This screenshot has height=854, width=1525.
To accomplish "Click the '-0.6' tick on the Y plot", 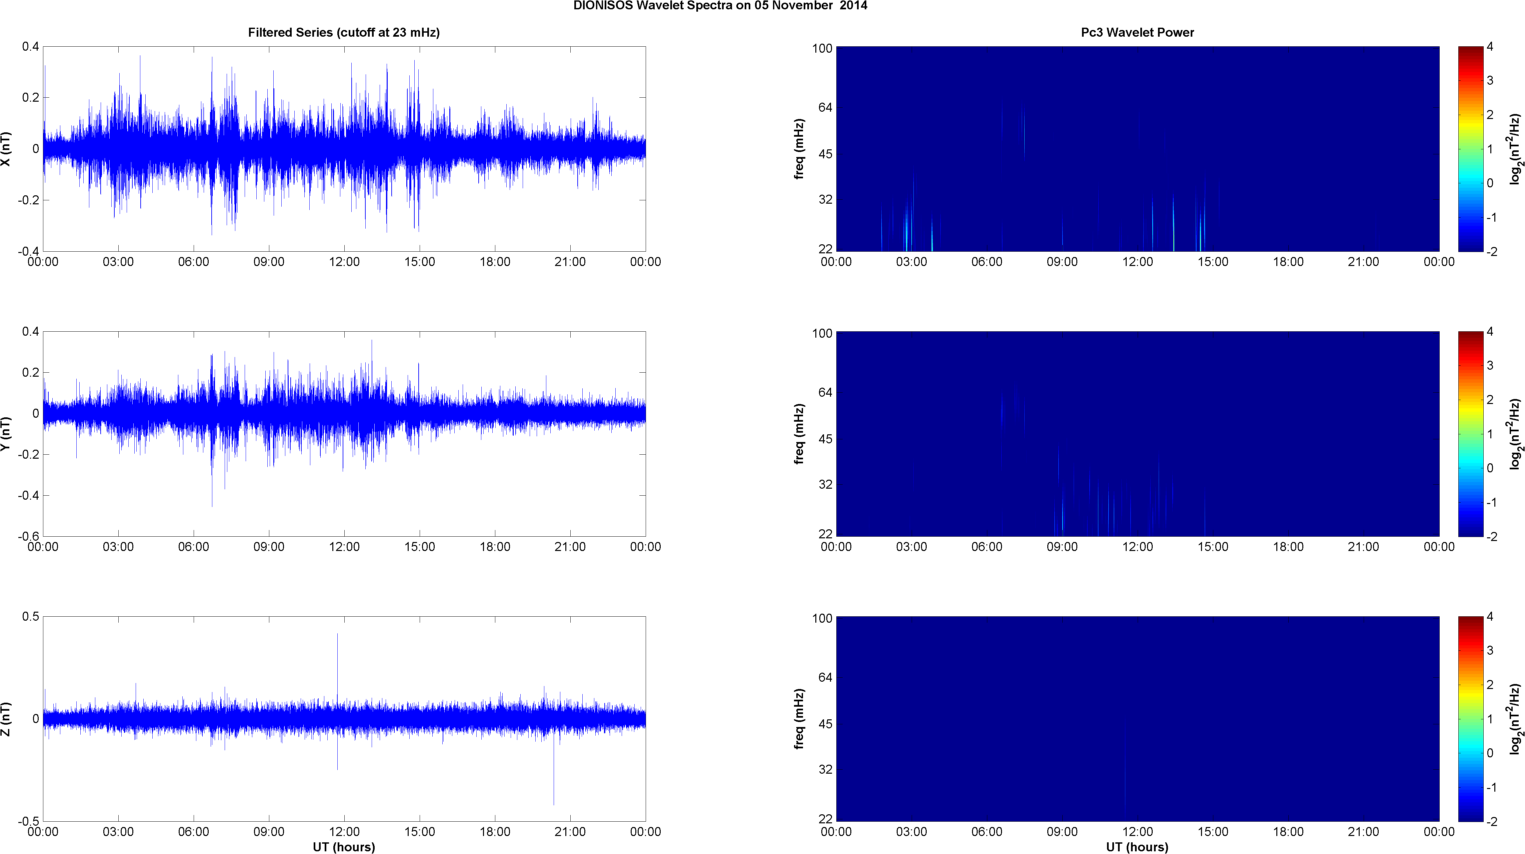I will coord(28,537).
